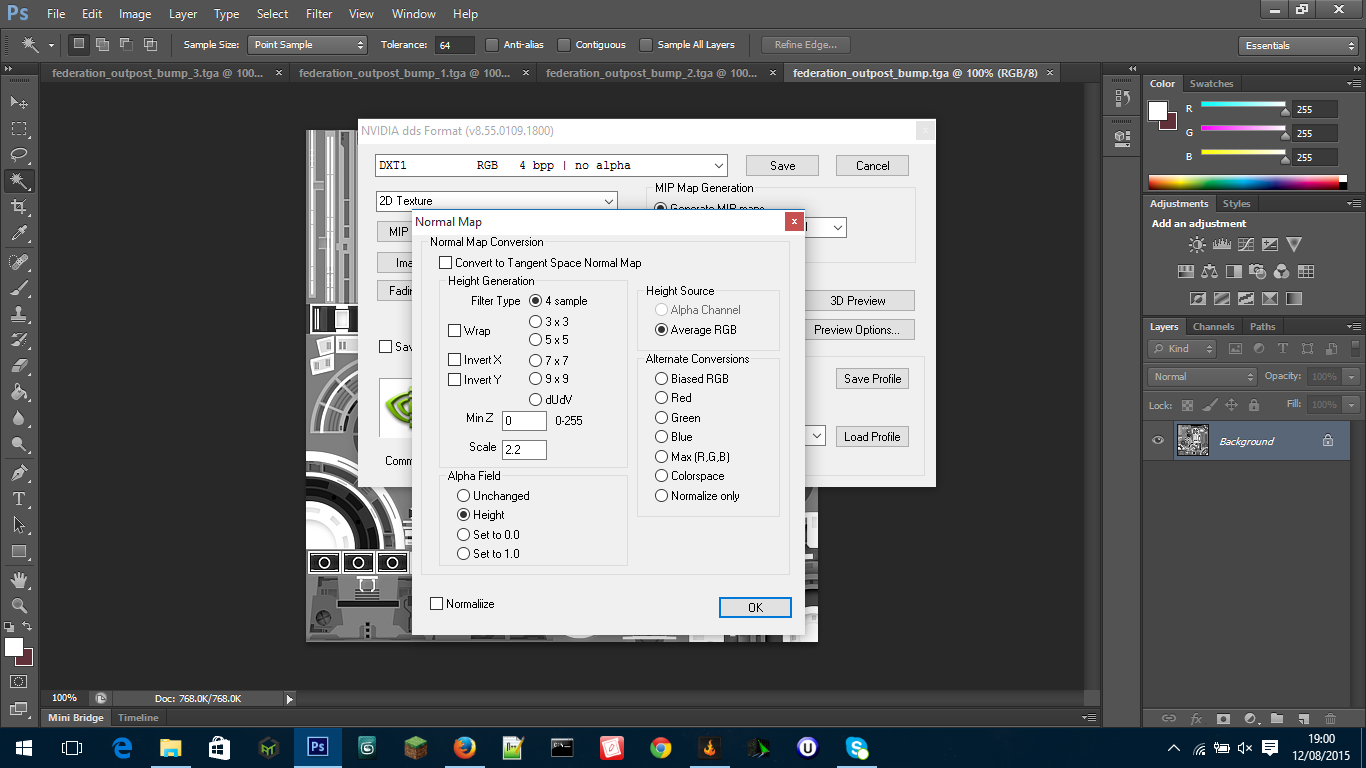This screenshot has height=768, width=1366.
Task: Open the Image menu
Action: coord(135,14)
